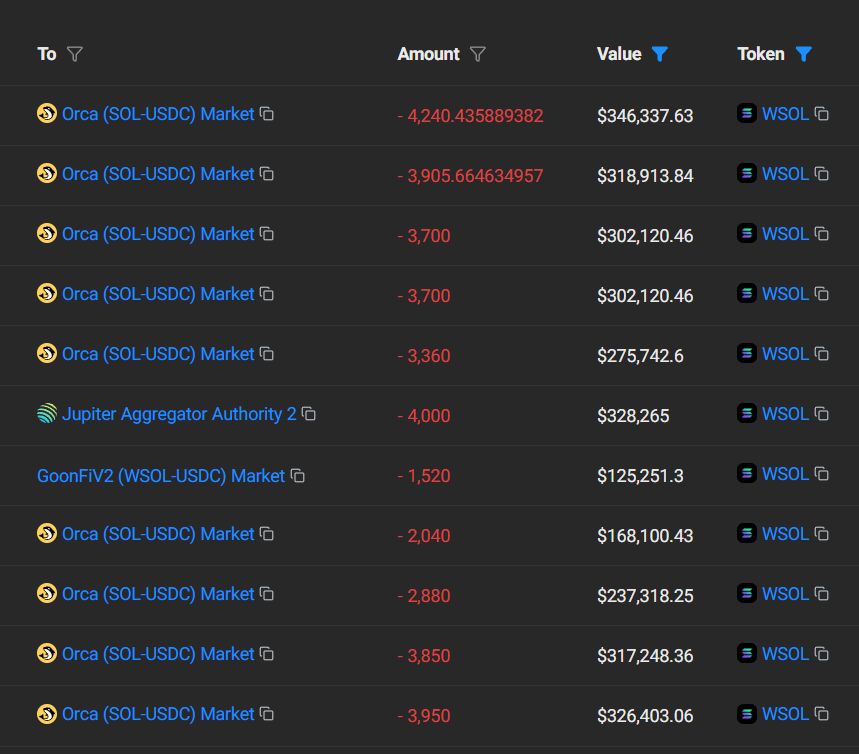859x754 pixels.
Task: Select value $237,318.25
Action: click(645, 596)
